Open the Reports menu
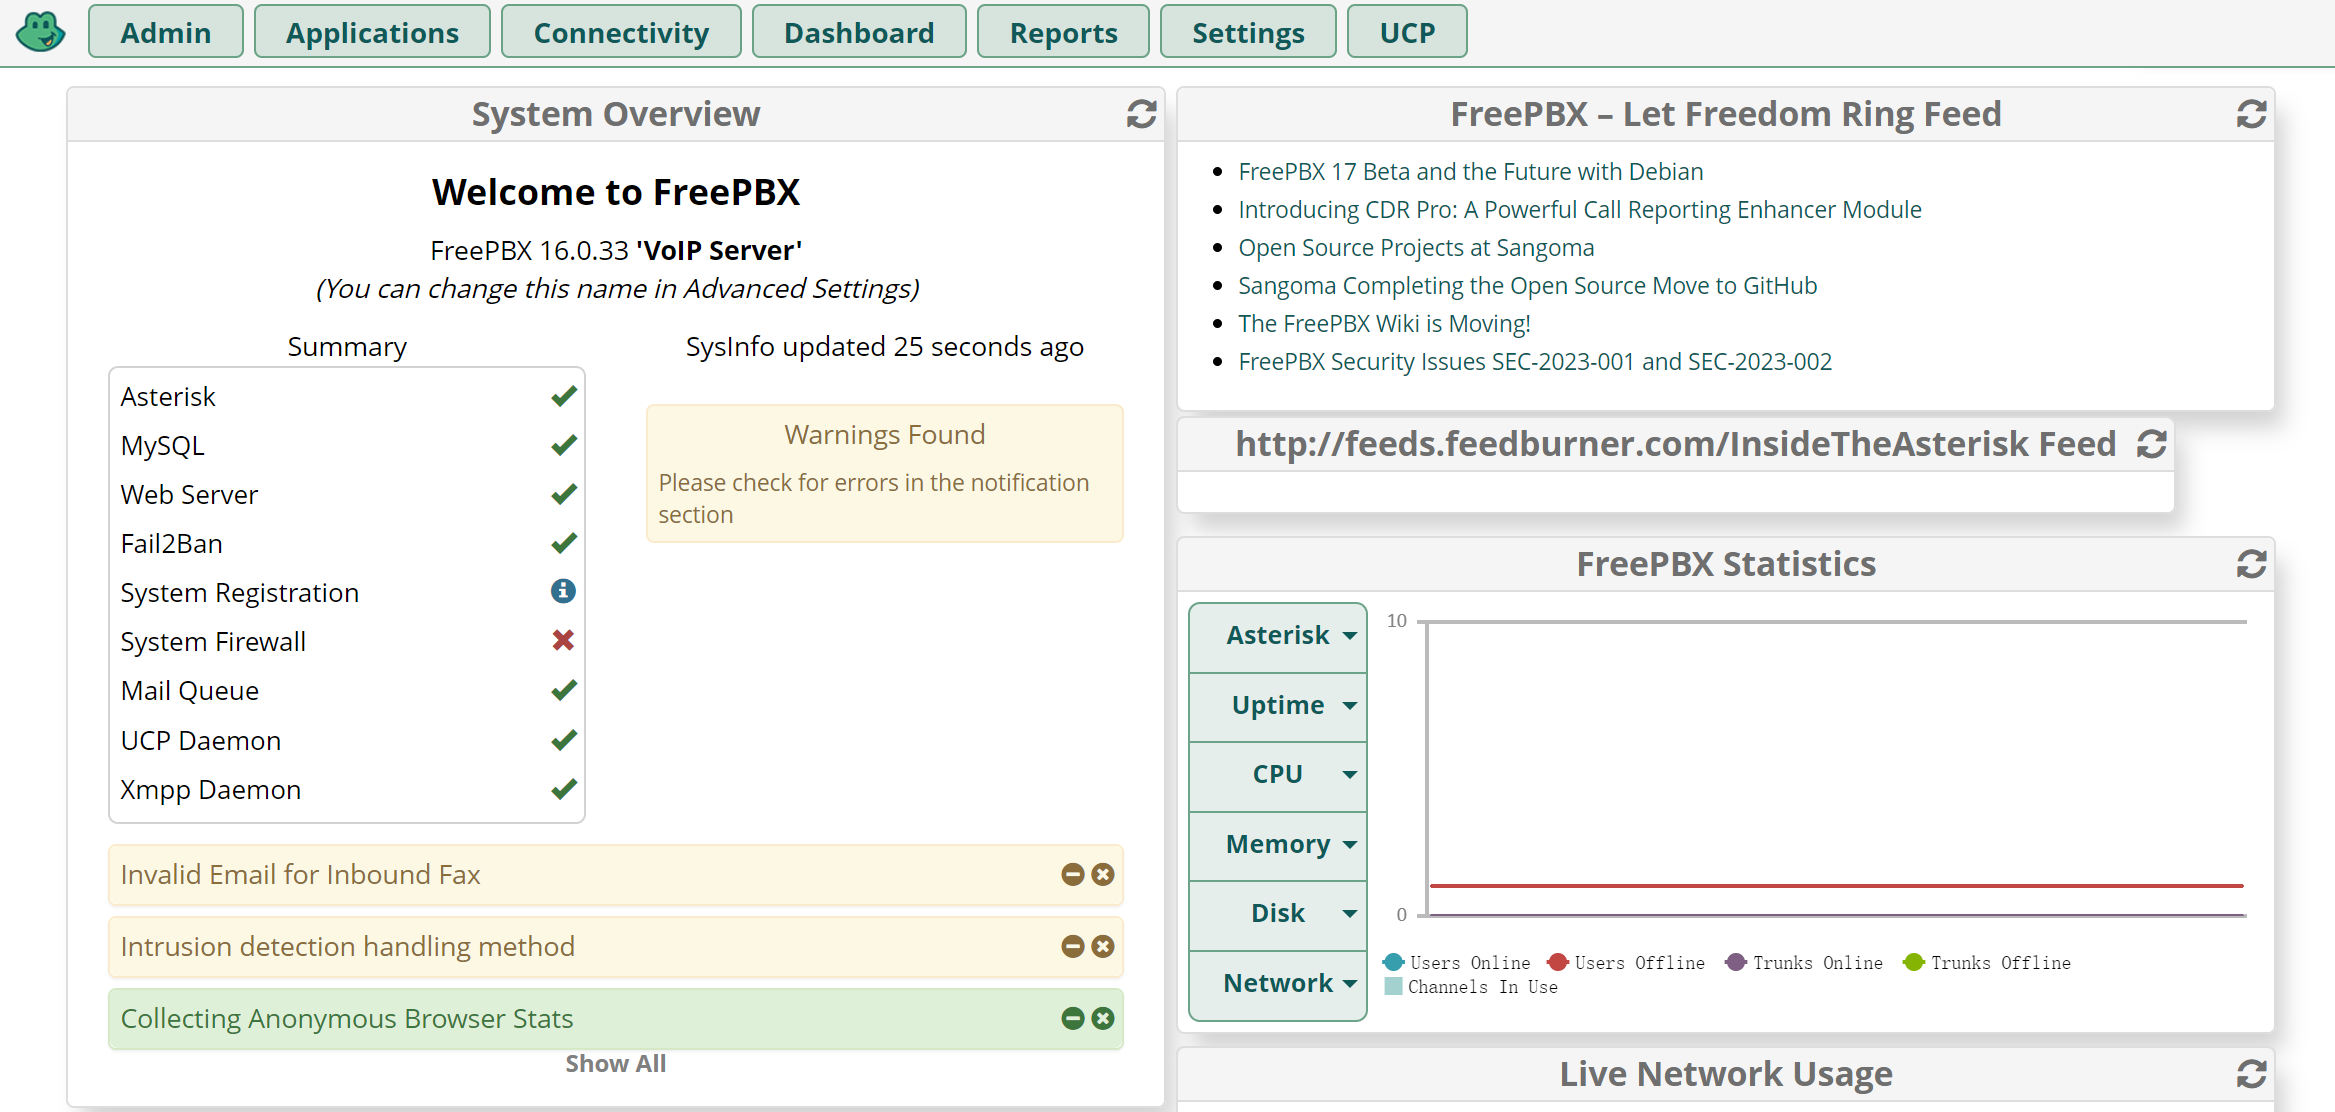The height and width of the screenshot is (1112, 2335). (x=1063, y=32)
